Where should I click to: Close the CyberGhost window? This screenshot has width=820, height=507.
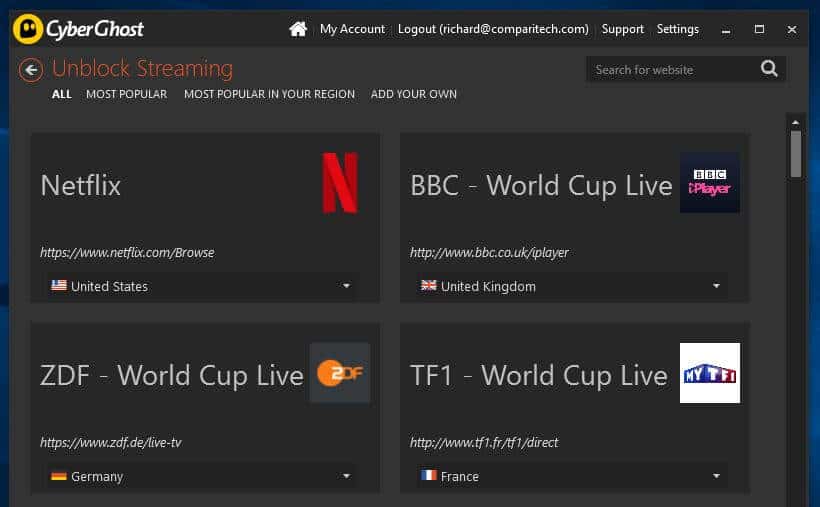[x=792, y=30]
